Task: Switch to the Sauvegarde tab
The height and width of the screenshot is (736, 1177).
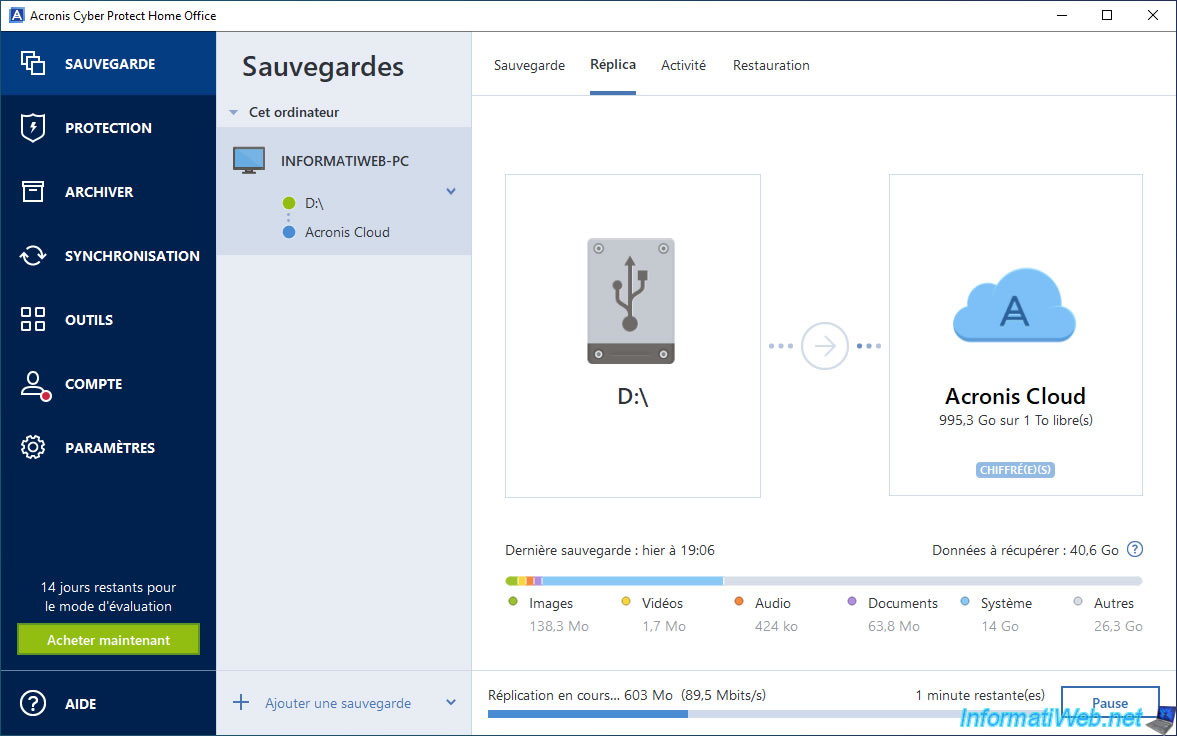Action: pyautogui.click(x=529, y=65)
